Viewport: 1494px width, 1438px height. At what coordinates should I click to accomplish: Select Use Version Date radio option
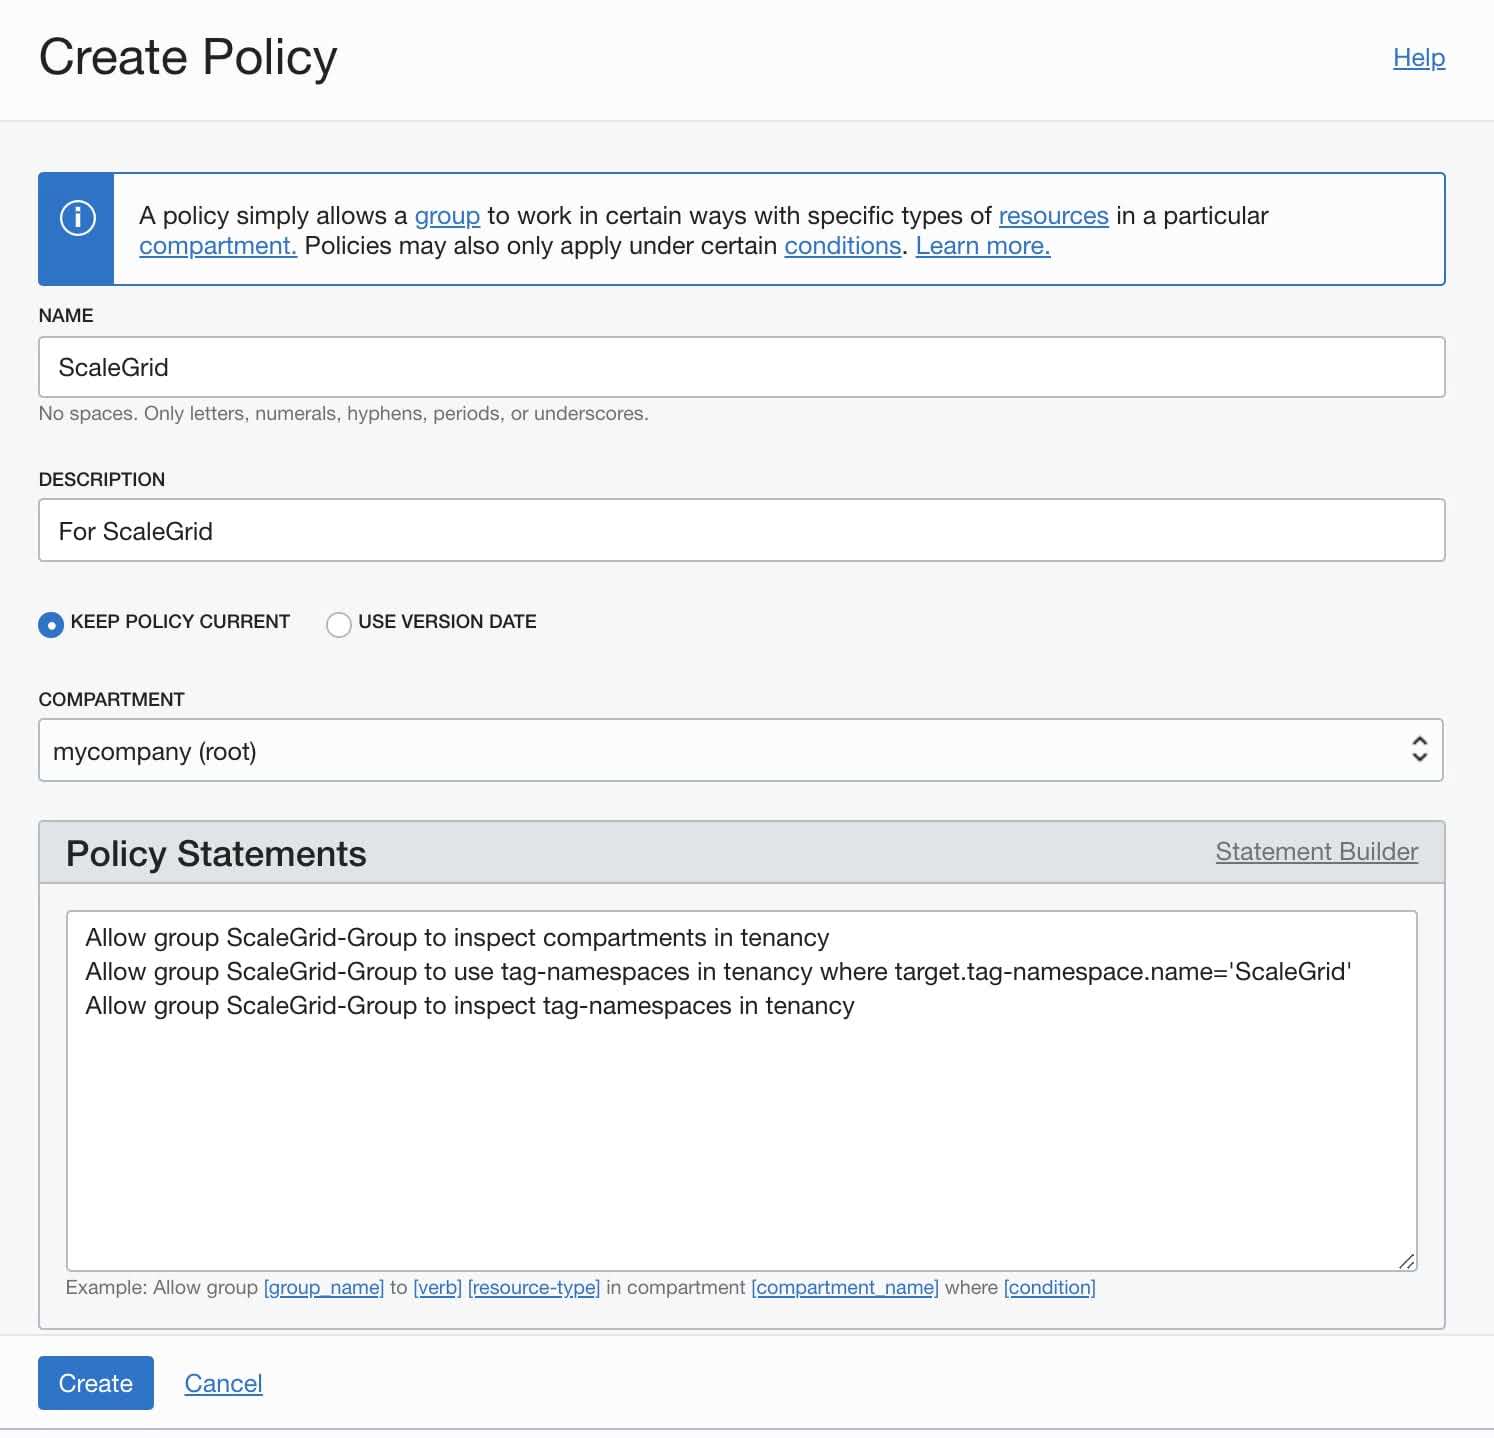339,624
